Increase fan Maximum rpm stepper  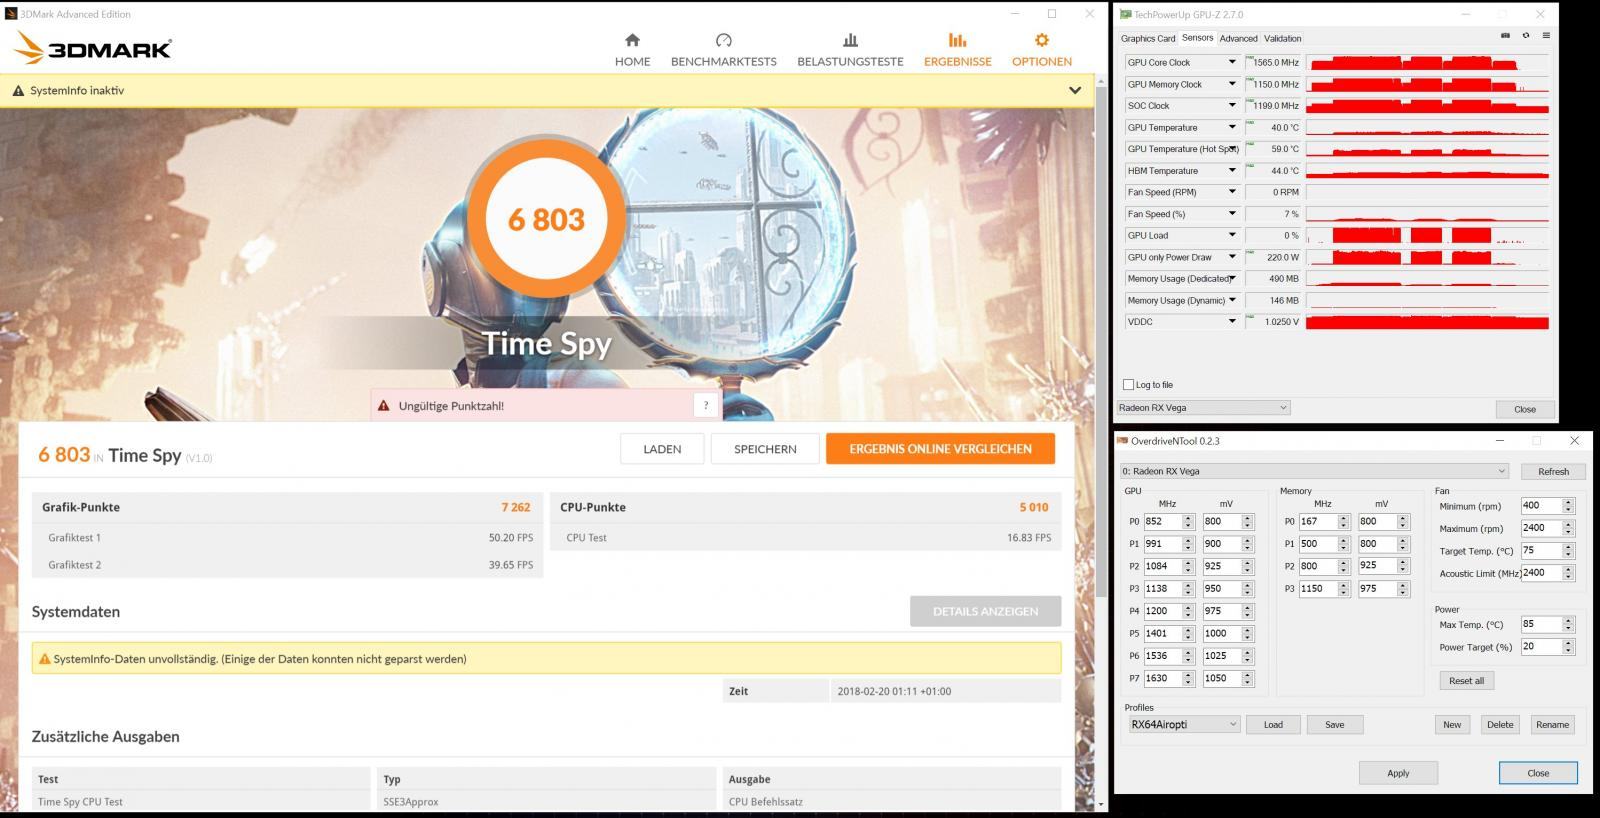pos(1568,524)
